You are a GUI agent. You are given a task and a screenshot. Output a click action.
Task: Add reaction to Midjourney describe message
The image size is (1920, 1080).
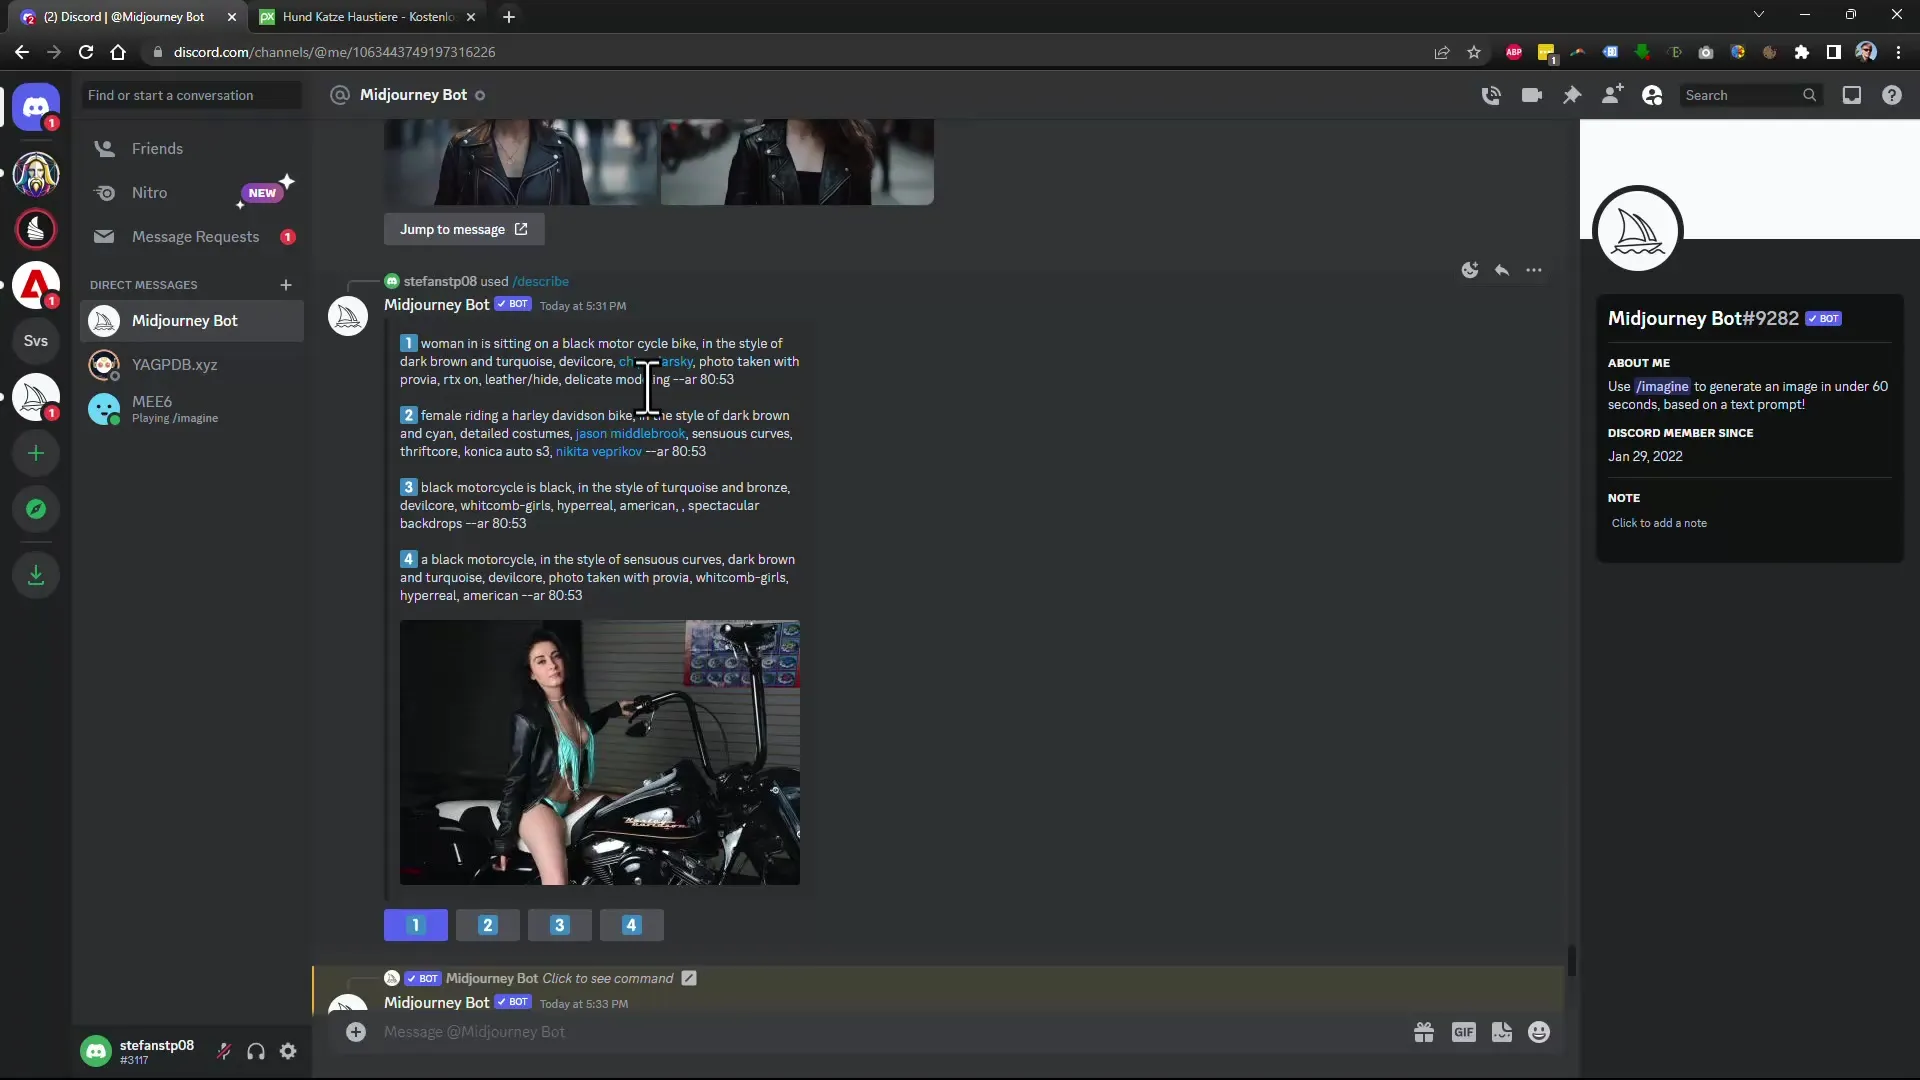[x=1470, y=270]
